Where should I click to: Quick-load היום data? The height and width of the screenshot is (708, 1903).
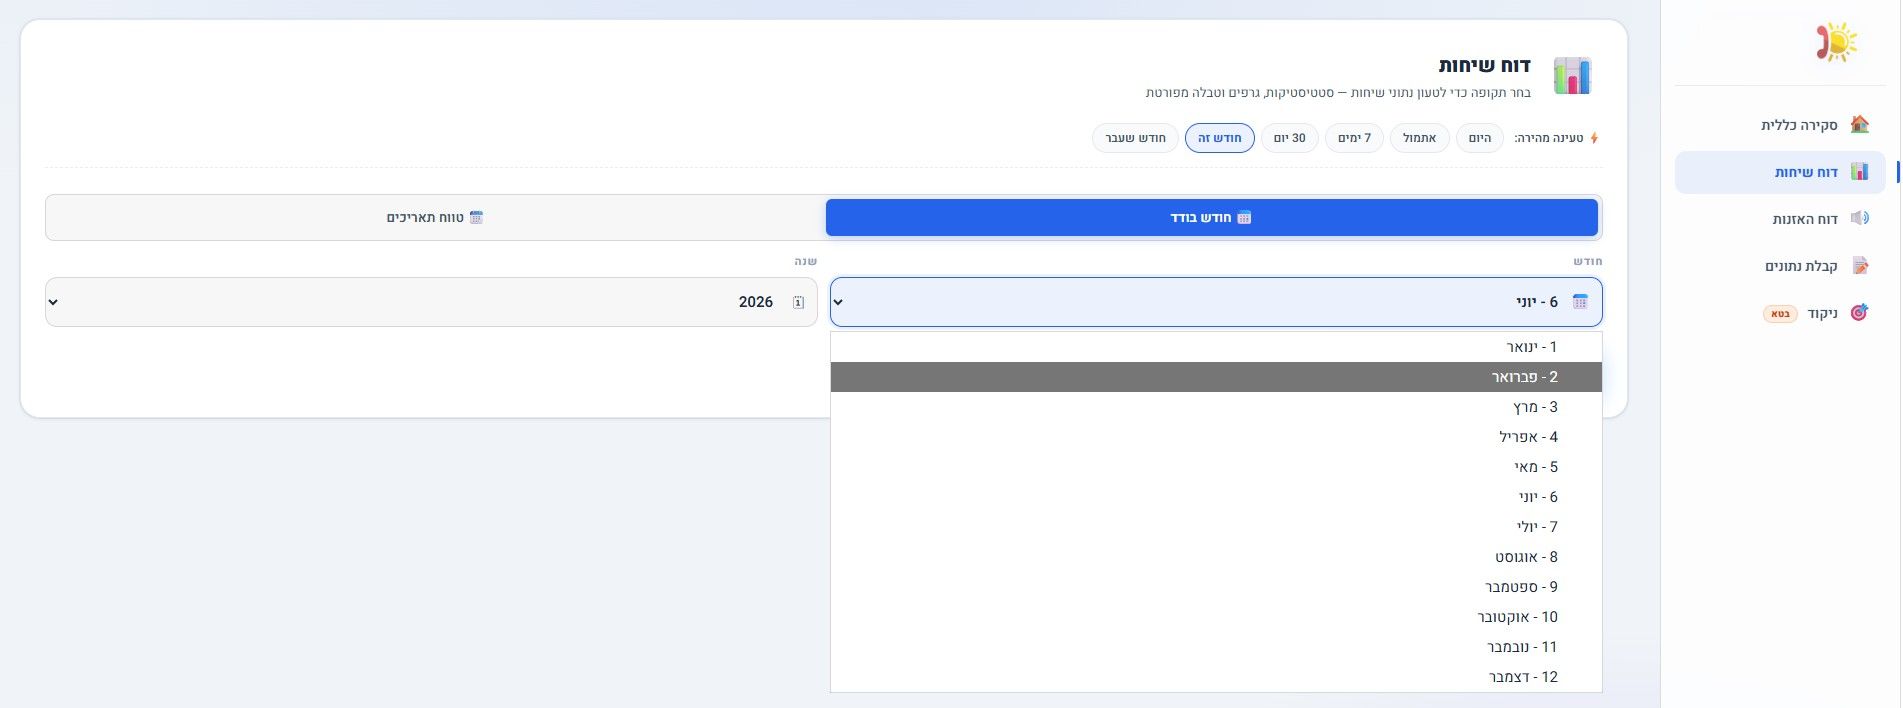tap(1480, 138)
